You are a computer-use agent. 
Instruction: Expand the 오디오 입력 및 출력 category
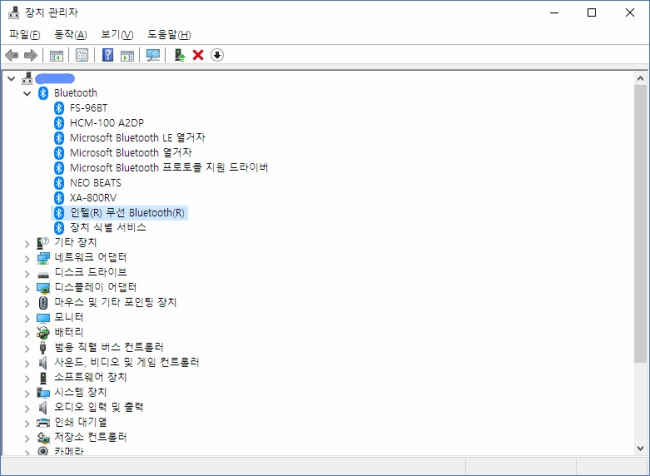[27, 408]
